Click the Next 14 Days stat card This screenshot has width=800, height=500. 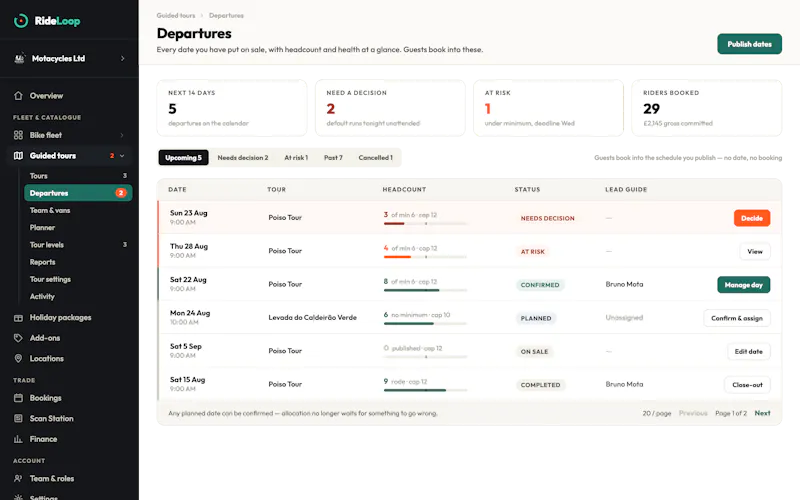point(232,108)
